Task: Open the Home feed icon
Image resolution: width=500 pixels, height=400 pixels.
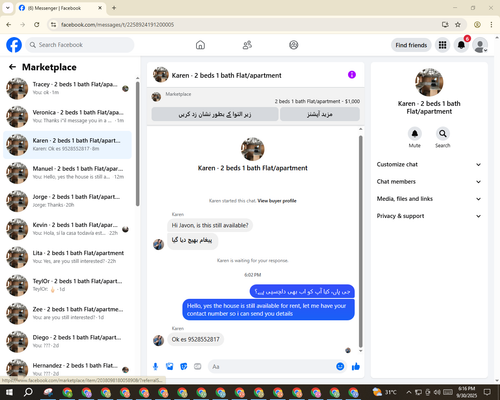Action: point(200,45)
